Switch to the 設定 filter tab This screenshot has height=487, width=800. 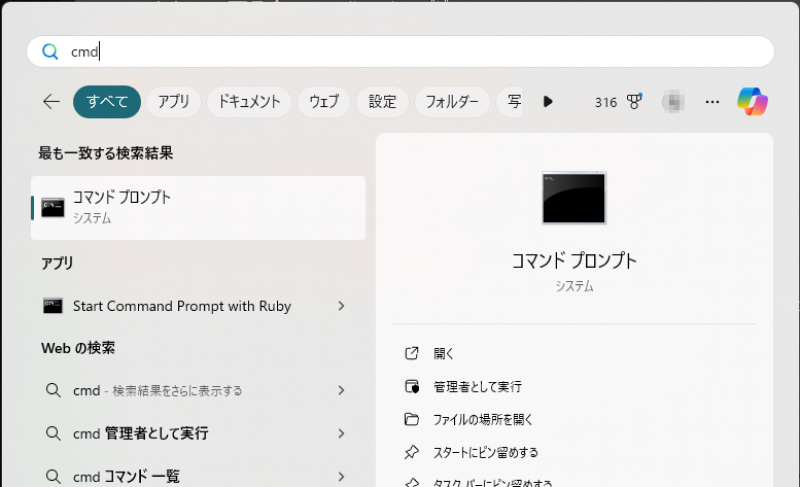click(383, 102)
